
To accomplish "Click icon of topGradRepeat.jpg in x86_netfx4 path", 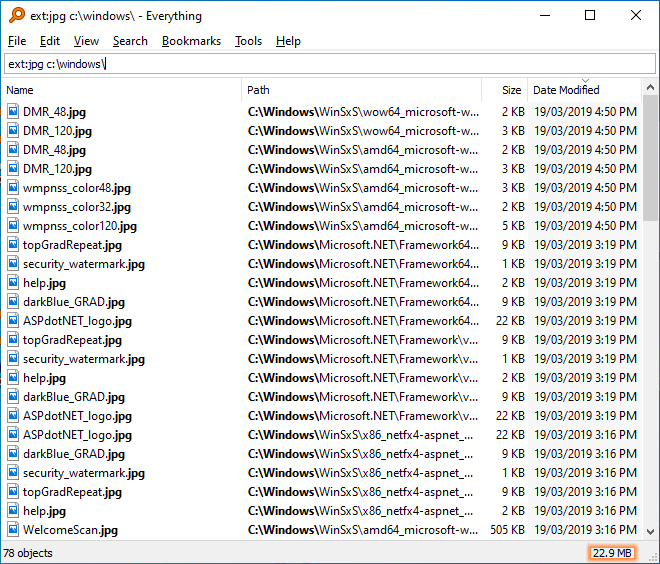I will [x=13, y=492].
